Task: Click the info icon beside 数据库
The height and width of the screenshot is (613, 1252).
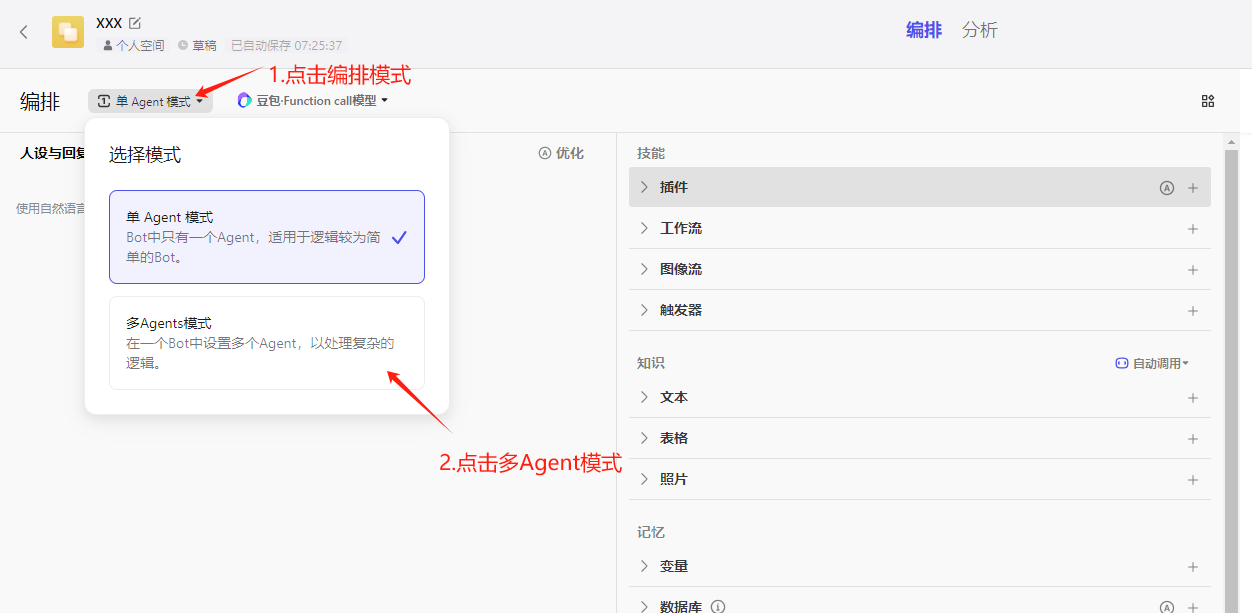Action: [718, 607]
